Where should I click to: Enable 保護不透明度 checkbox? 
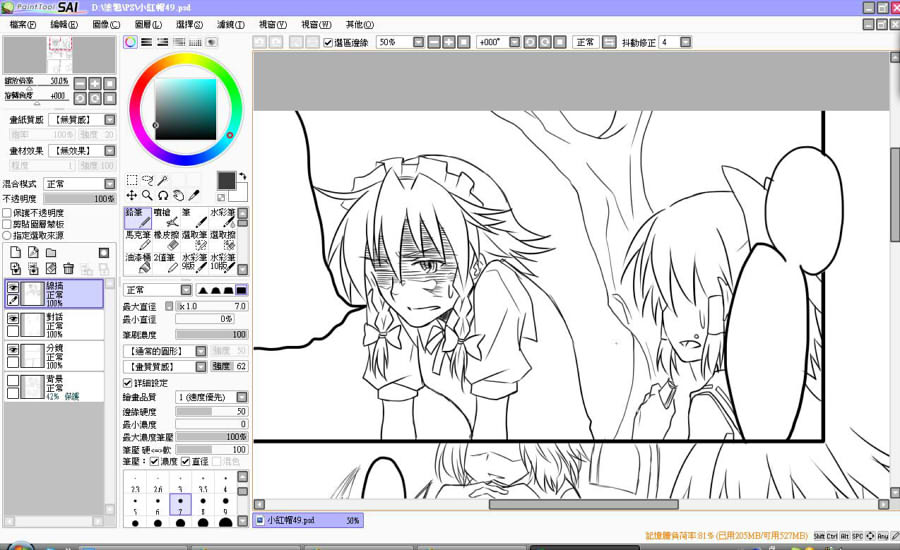tap(8, 213)
